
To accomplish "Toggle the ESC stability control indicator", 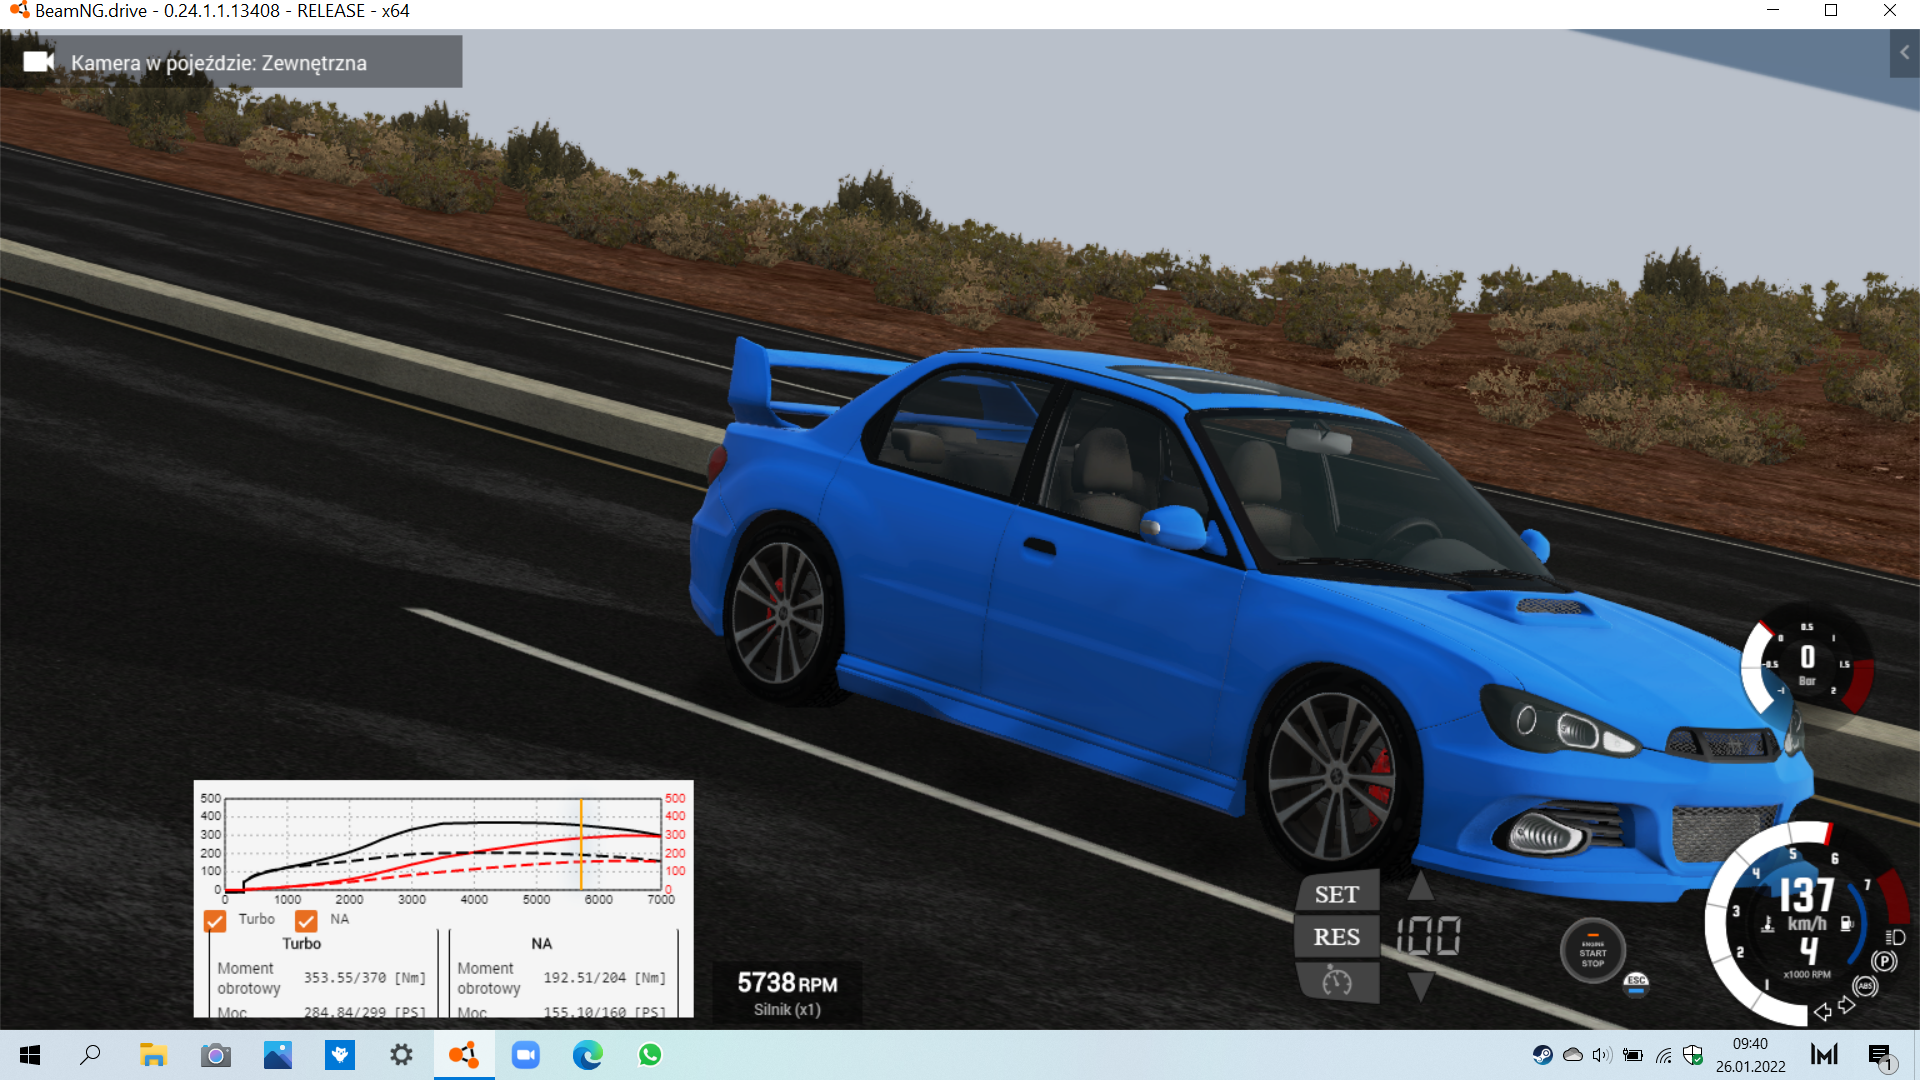I will click(1636, 983).
